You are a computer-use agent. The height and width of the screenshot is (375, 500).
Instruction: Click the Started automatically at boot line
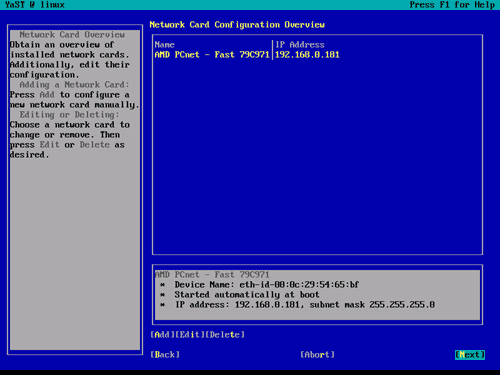(247, 295)
